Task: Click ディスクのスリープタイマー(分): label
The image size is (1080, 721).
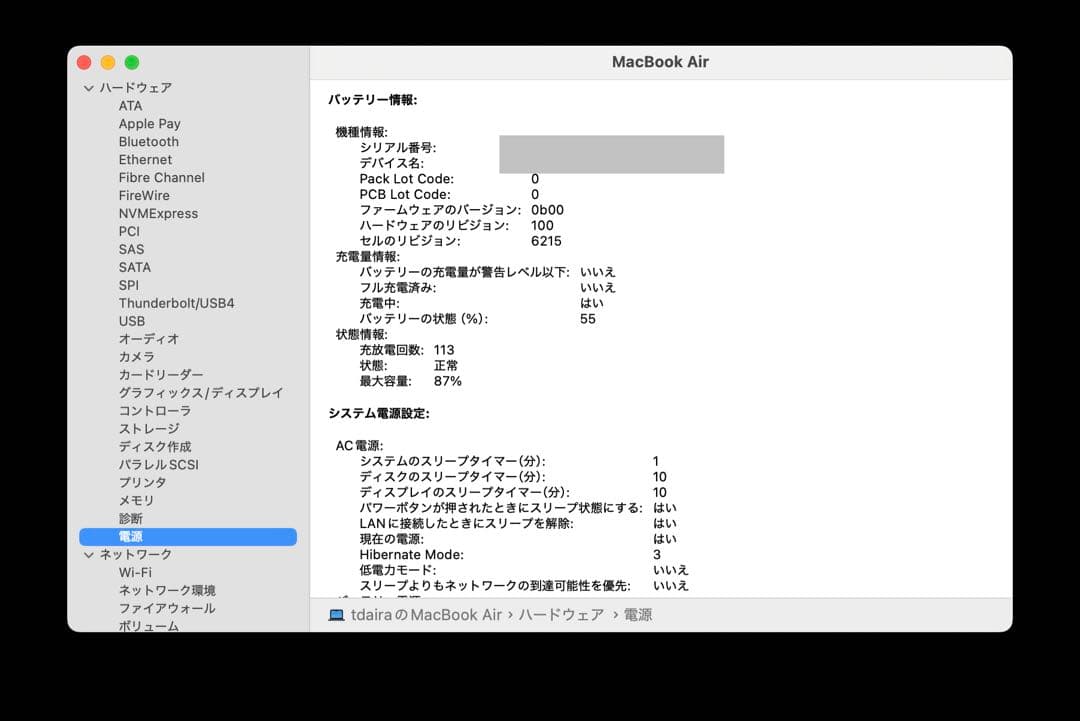Action: (x=453, y=477)
